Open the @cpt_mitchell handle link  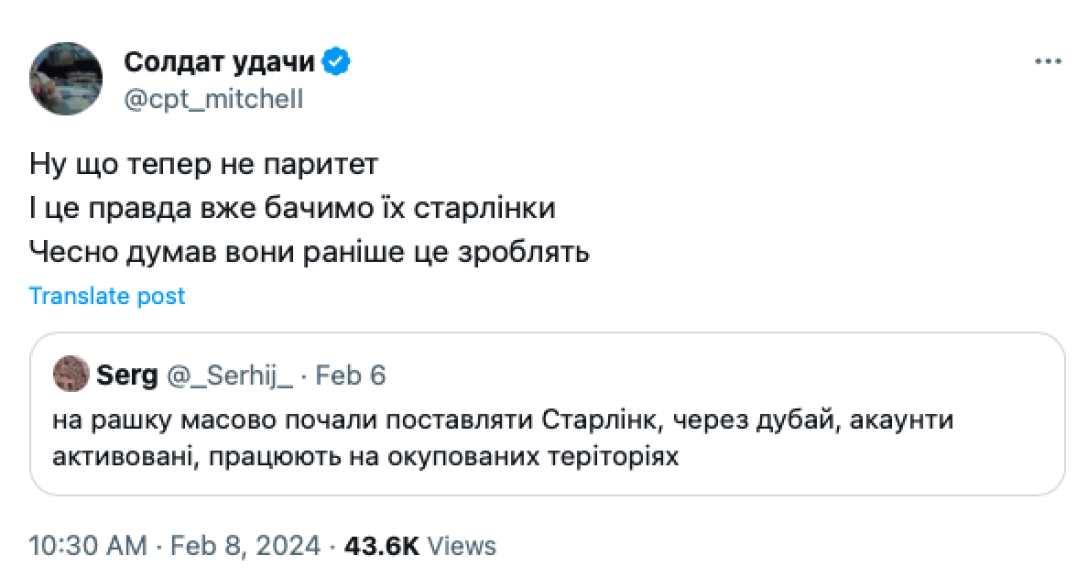213,99
